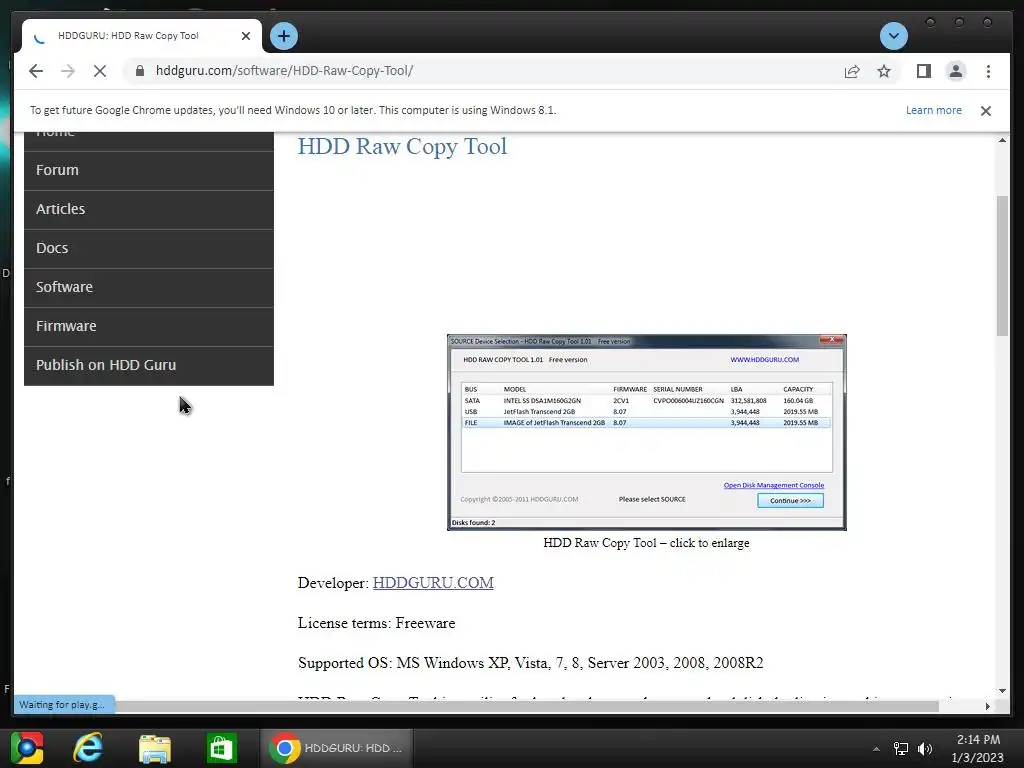Click the scroll up arrow
The image size is (1024, 768).
(x=1002, y=140)
